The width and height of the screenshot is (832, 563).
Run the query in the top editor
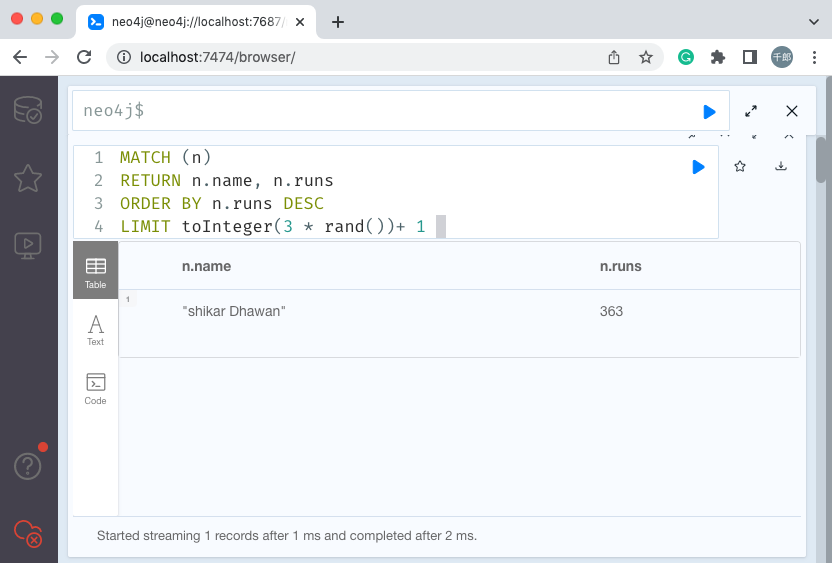(x=709, y=111)
